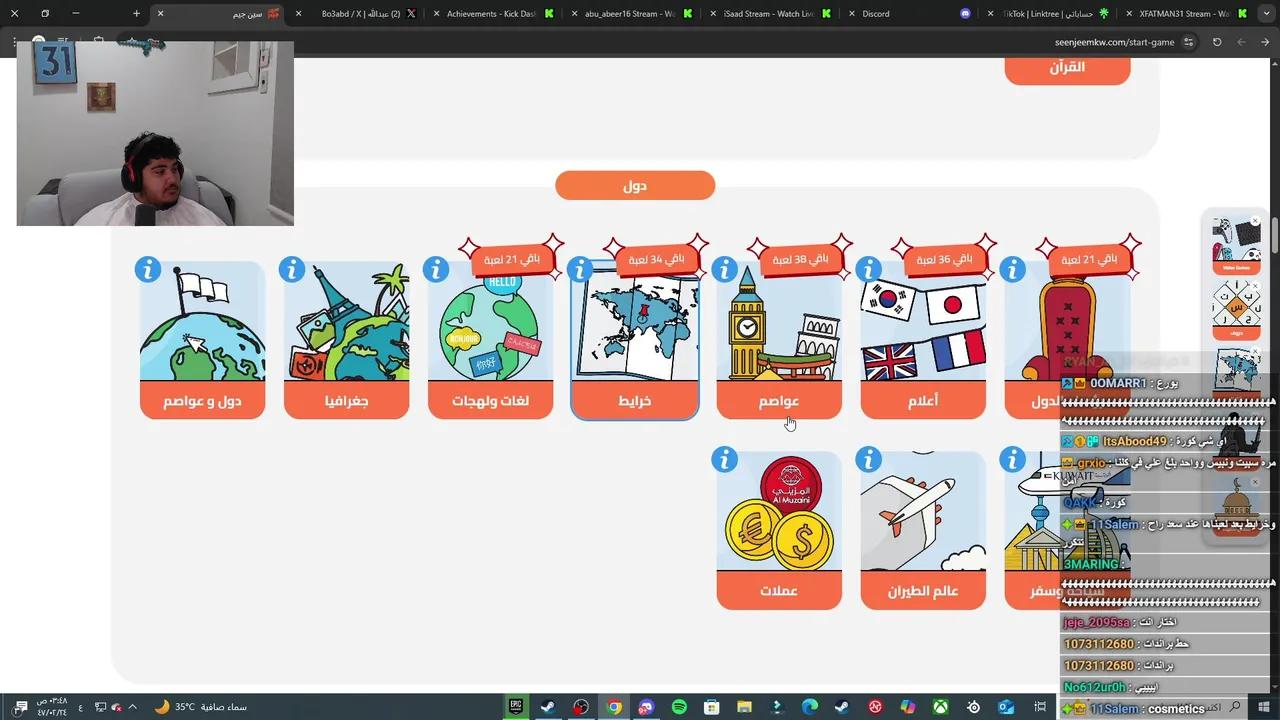
Task: Open Microsoft Edge from taskbar
Action: pos(810,707)
